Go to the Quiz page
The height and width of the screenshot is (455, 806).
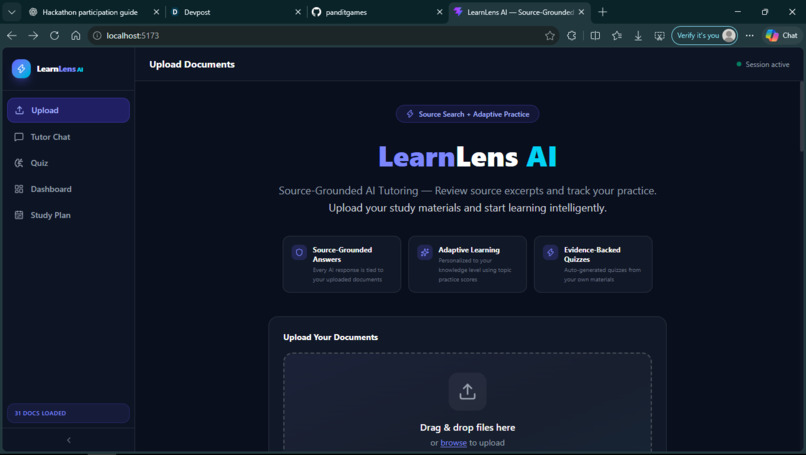pyautogui.click(x=68, y=163)
